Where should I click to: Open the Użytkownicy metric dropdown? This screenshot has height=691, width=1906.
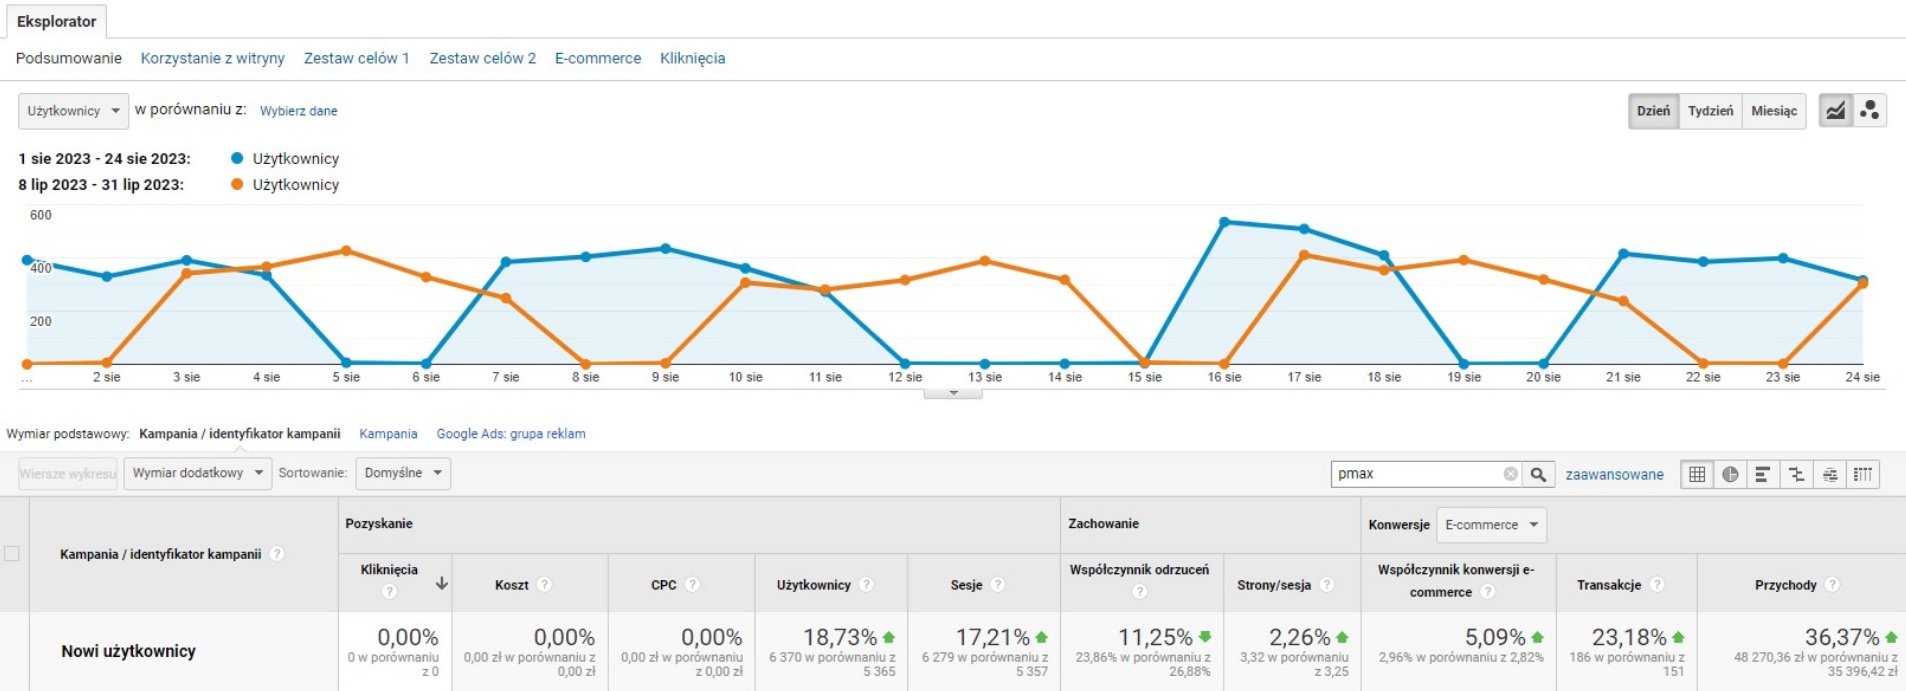73,111
